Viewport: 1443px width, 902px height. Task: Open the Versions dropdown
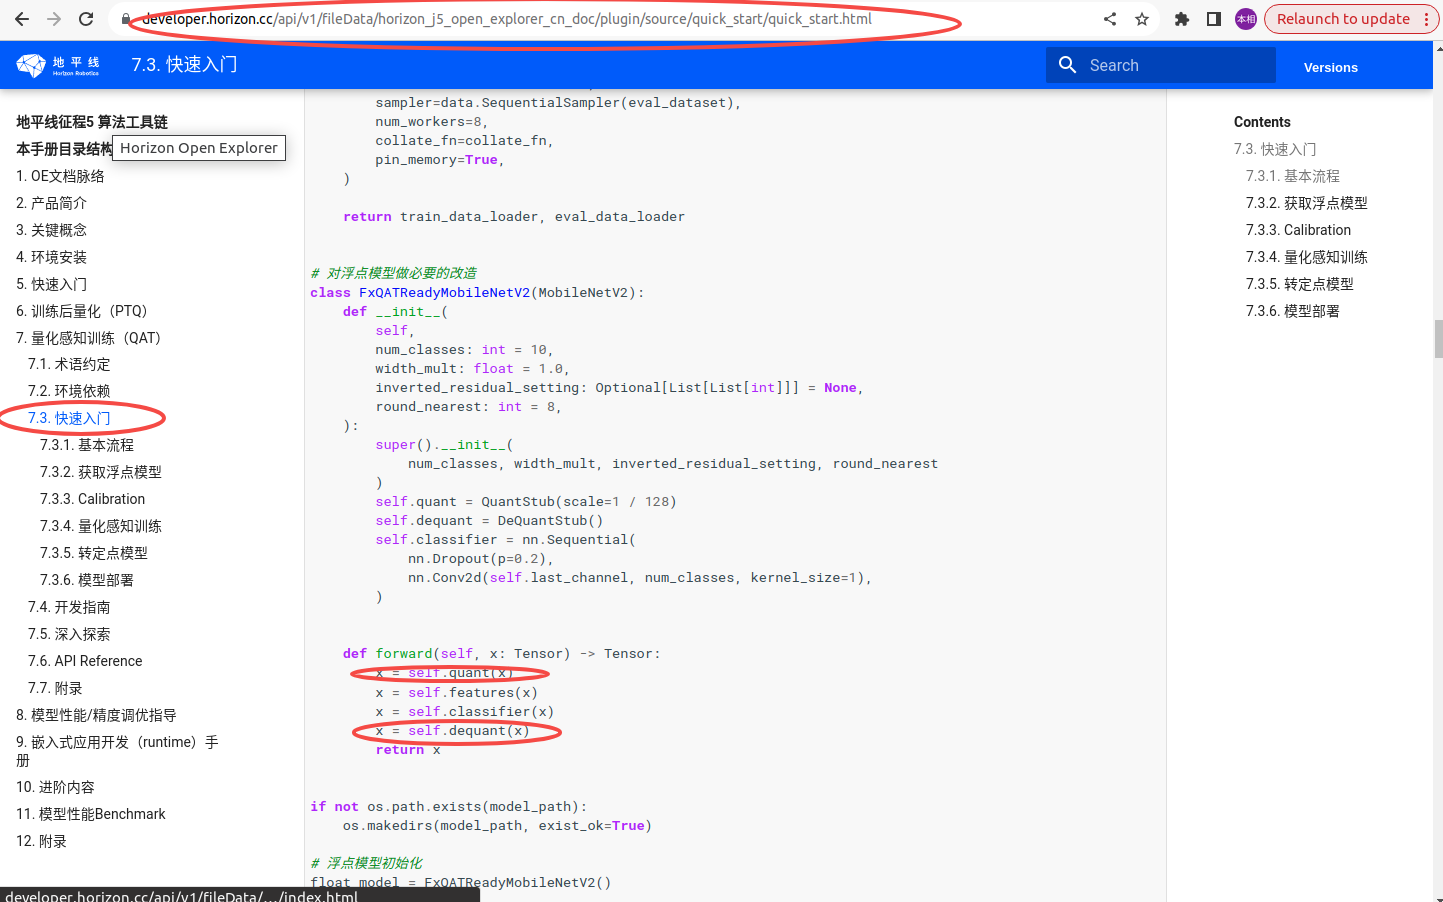(x=1330, y=67)
